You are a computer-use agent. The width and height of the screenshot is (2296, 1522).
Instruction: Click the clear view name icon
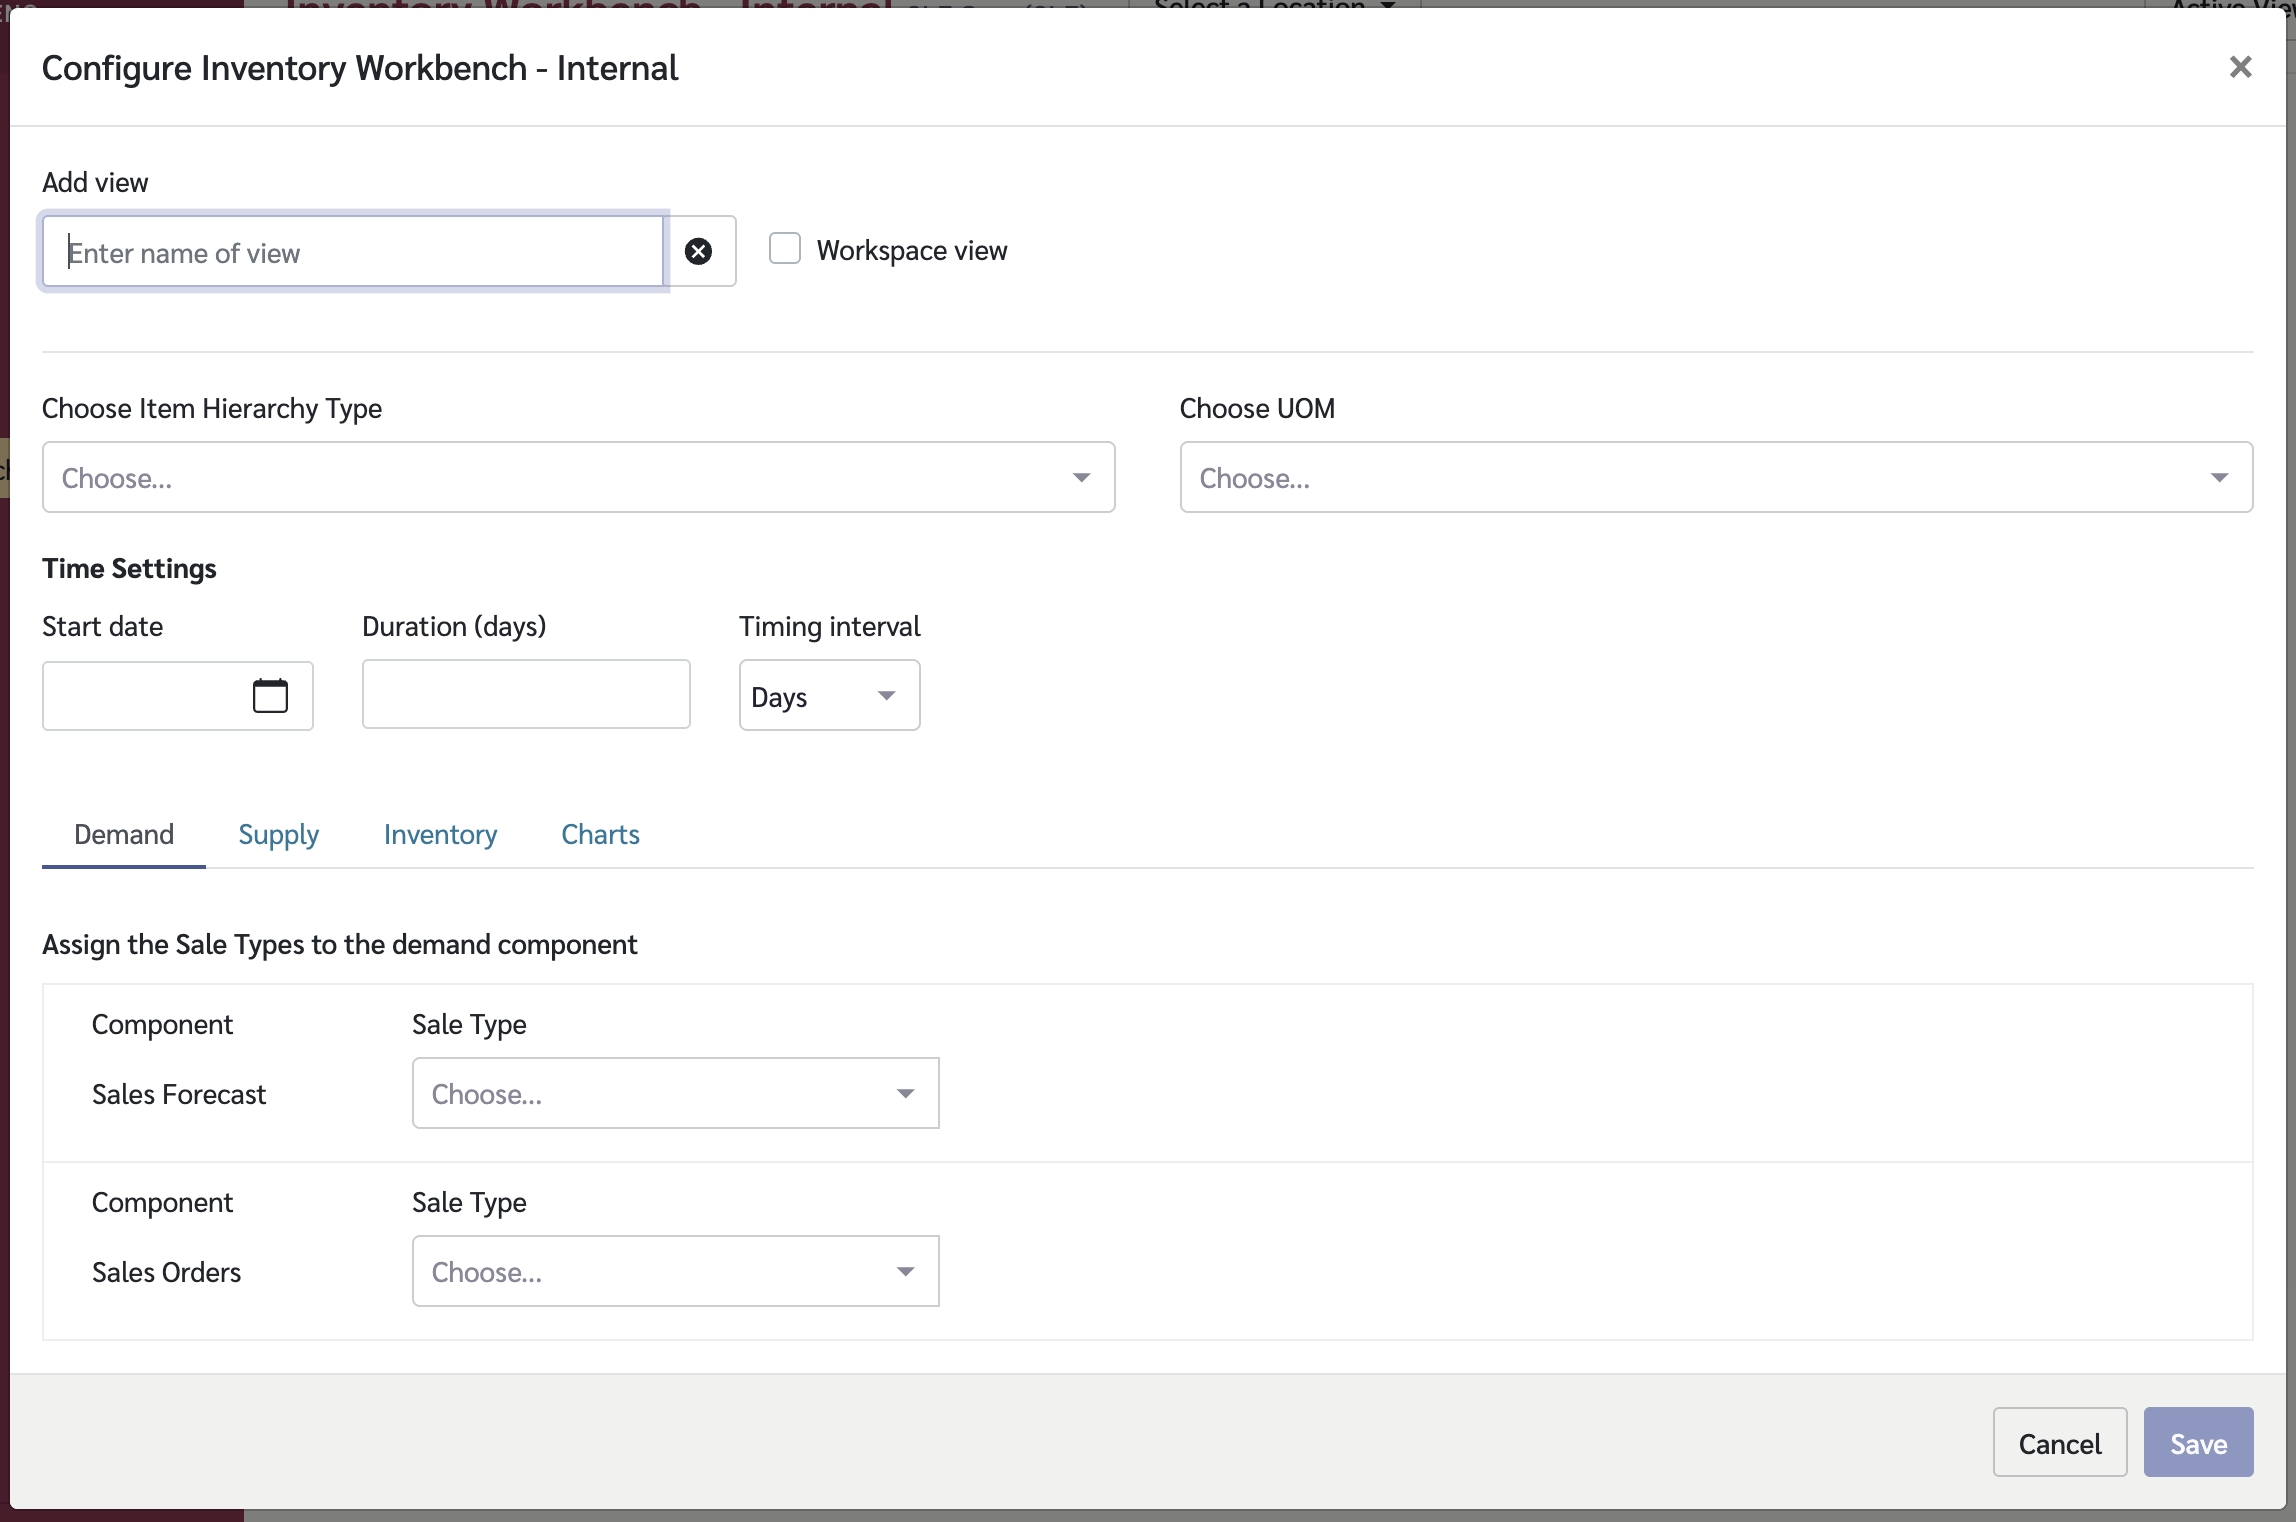point(698,251)
